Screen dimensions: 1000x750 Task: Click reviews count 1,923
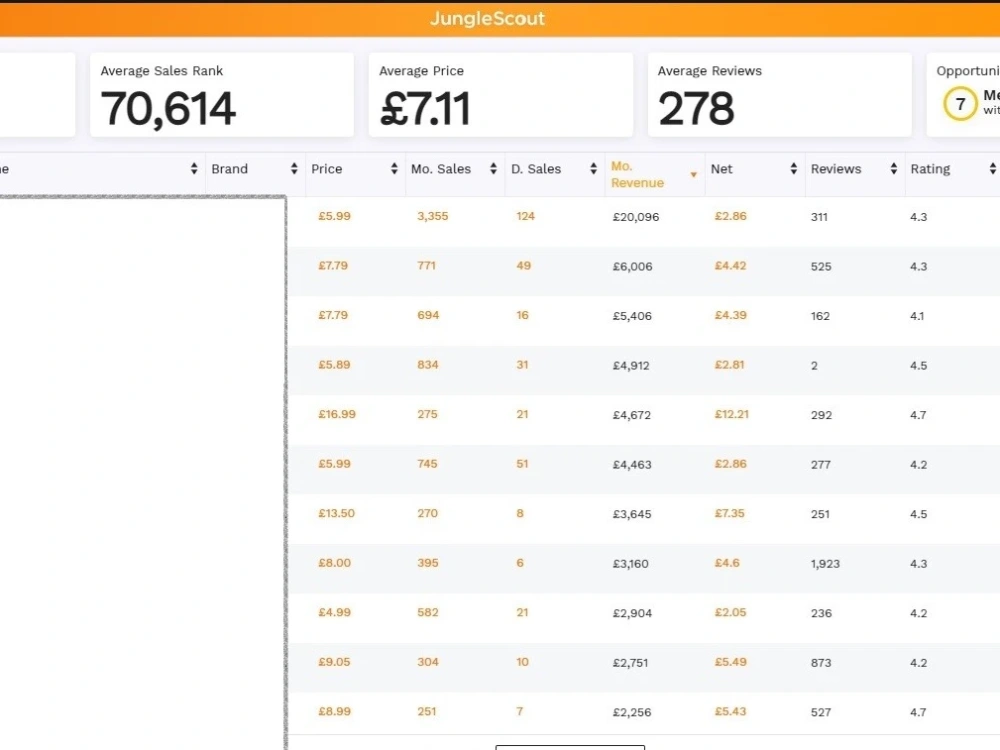[825, 564]
